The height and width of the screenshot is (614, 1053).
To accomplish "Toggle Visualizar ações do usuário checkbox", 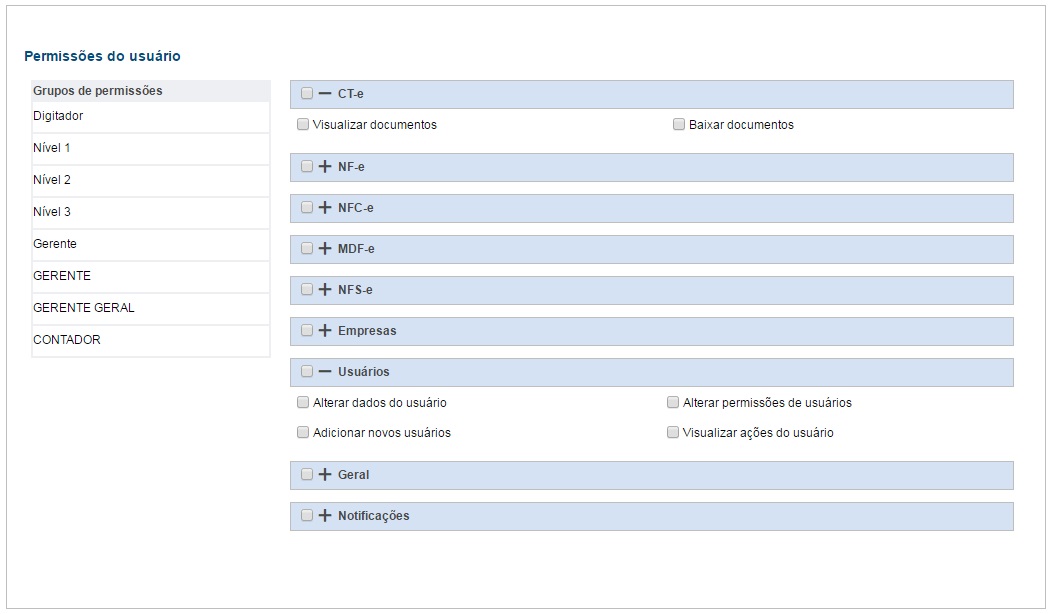I will (x=673, y=433).
